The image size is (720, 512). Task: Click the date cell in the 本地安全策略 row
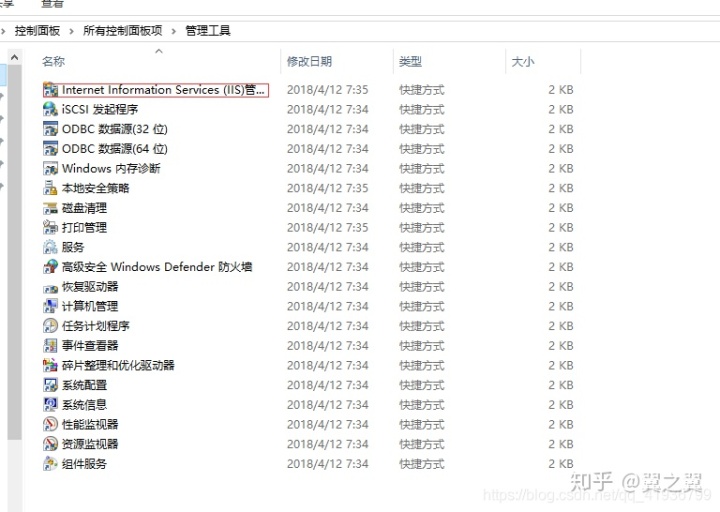[x=327, y=188]
